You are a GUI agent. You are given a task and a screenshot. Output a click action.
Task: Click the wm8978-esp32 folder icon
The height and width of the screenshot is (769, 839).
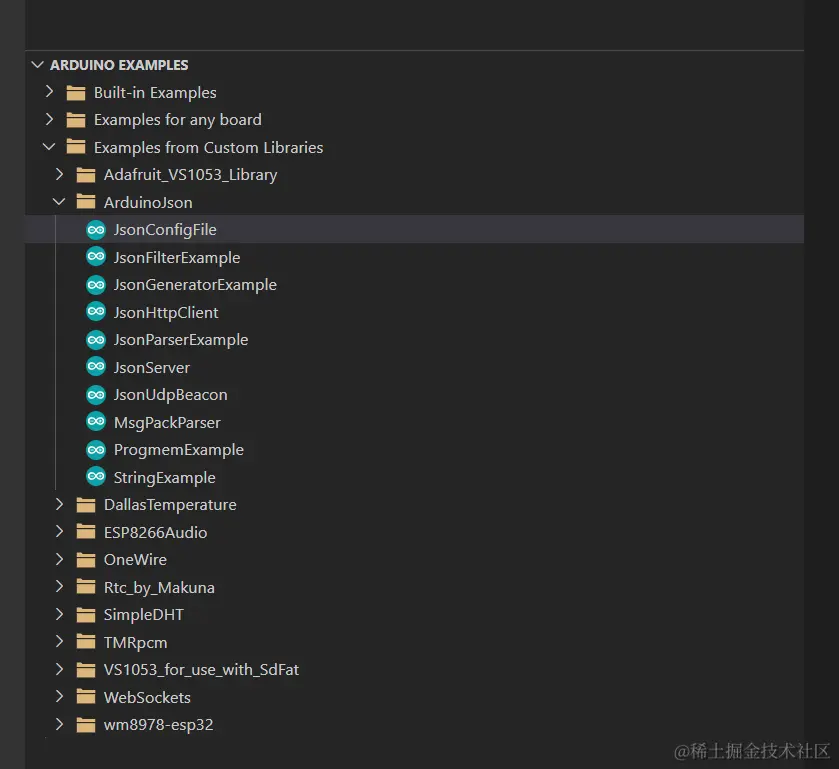pos(86,725)
